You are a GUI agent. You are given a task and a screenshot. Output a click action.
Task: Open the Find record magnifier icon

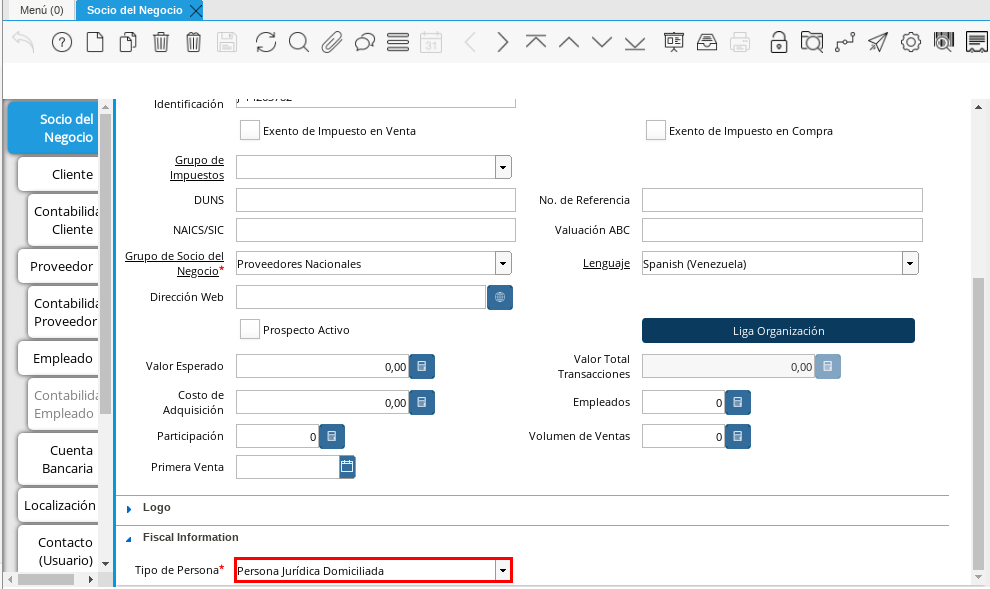click(x=298, y=42)
